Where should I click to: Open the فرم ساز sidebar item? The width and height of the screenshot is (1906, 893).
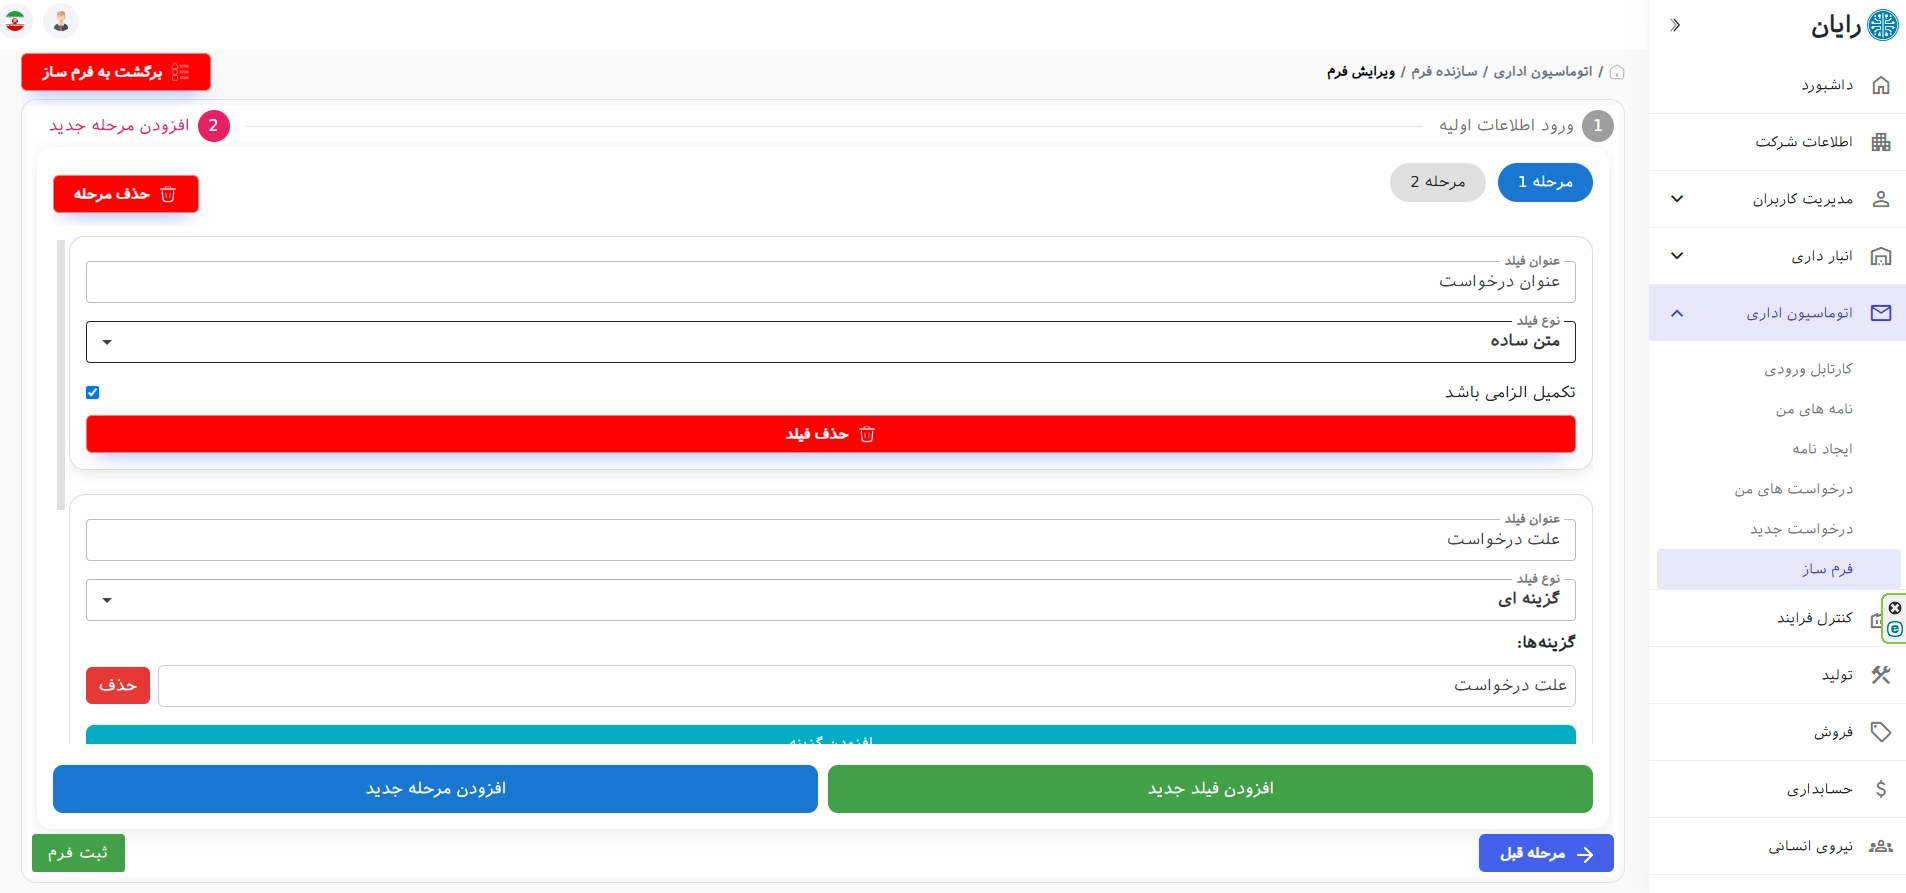(x=1779, y=569)
